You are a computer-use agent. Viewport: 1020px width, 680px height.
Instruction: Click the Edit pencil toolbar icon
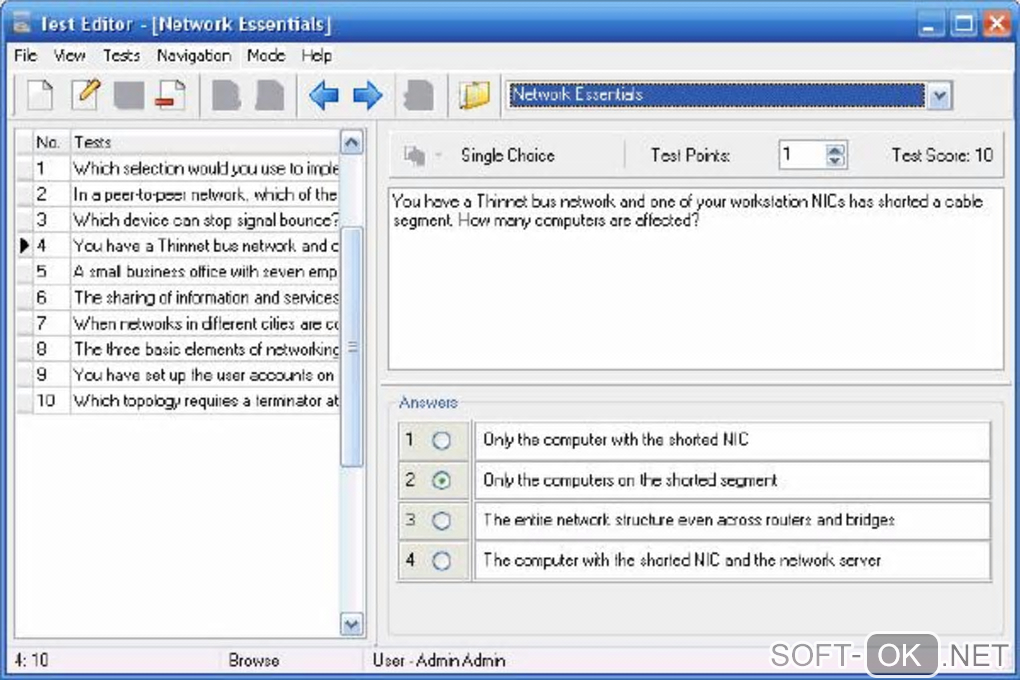click(x=86, y=95)
